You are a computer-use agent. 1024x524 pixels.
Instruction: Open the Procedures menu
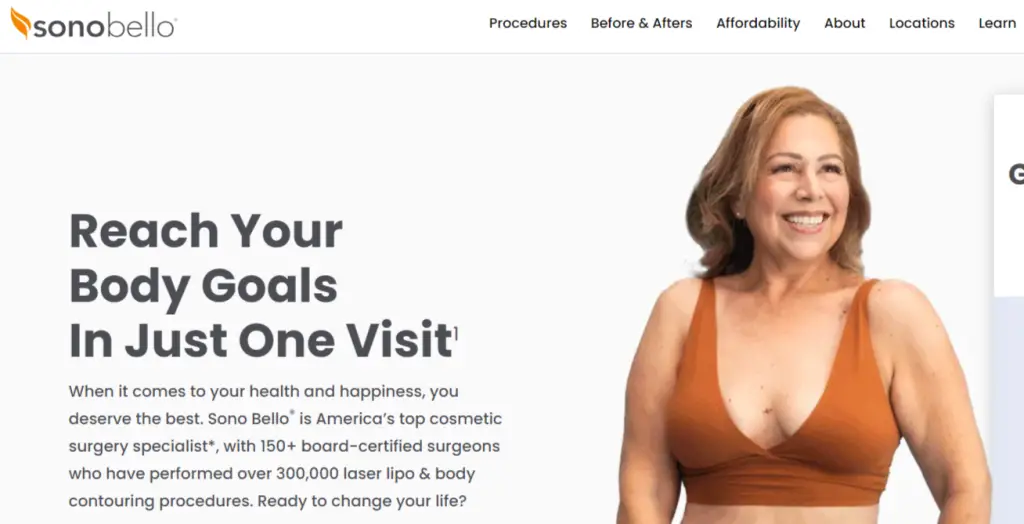[x=528, y=23]
